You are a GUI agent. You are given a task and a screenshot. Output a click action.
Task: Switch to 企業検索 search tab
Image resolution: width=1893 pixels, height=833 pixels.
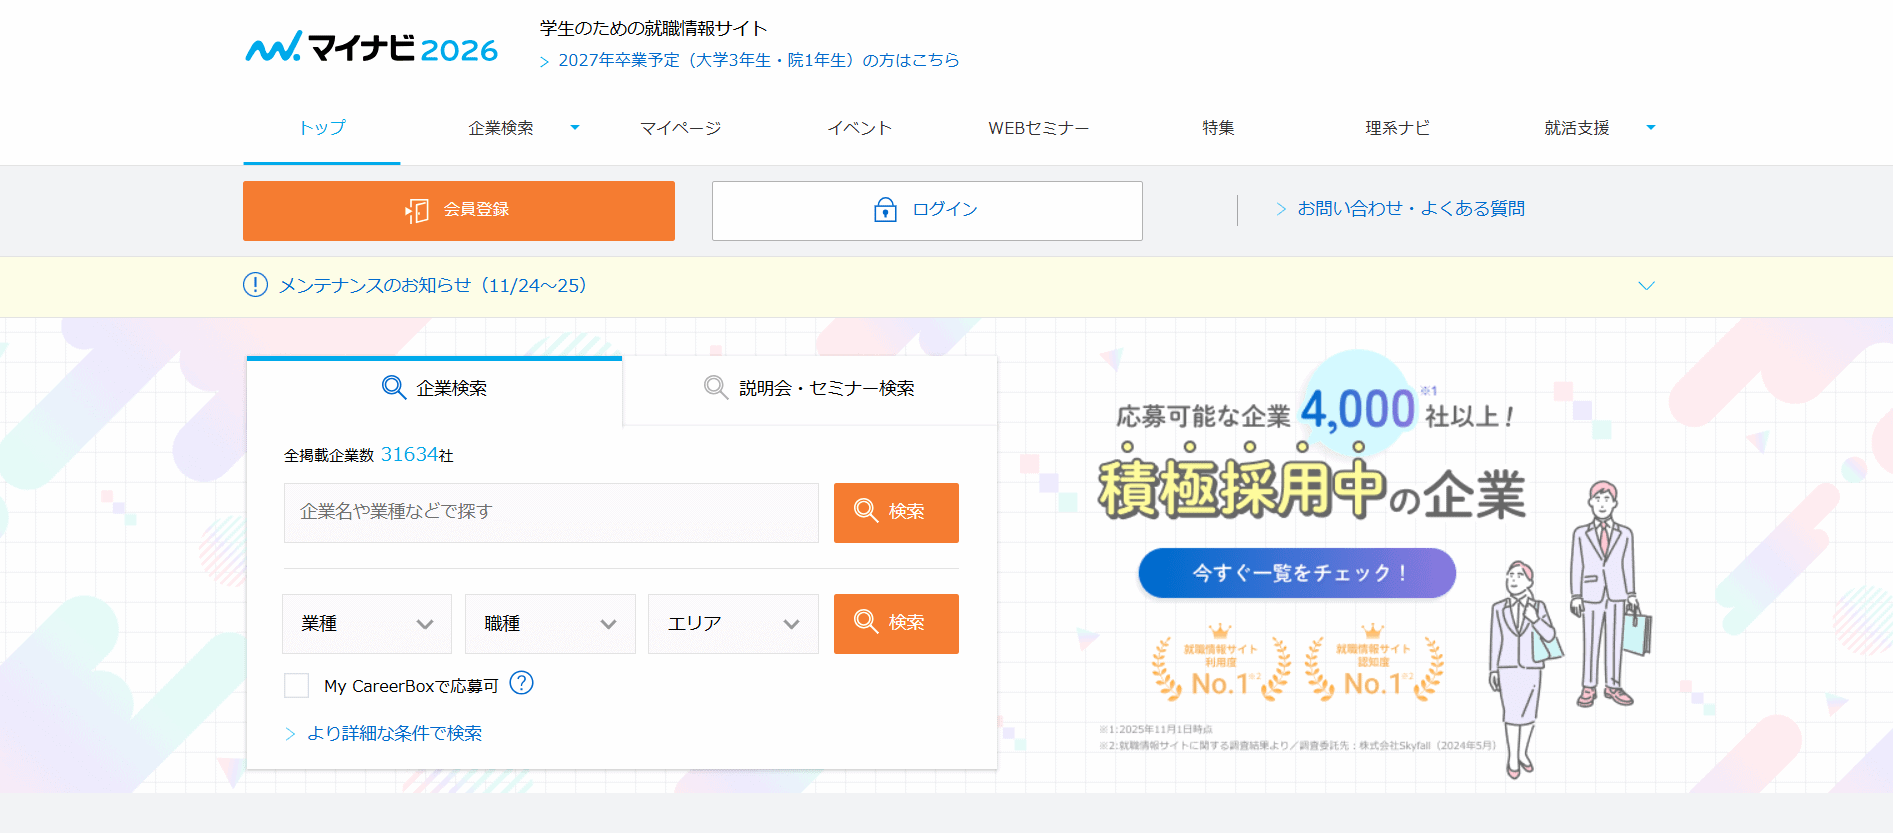point(434,391)
